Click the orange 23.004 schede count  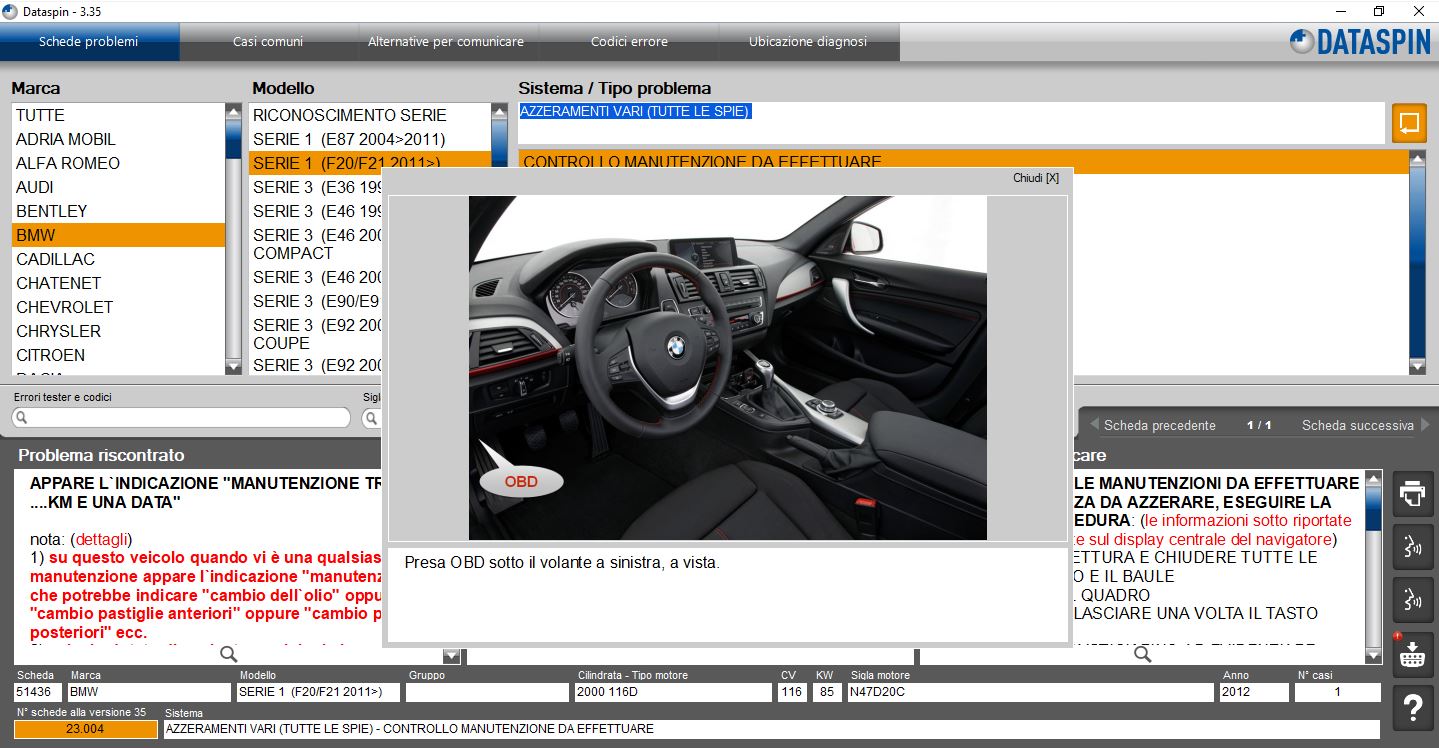click(86, 729)
